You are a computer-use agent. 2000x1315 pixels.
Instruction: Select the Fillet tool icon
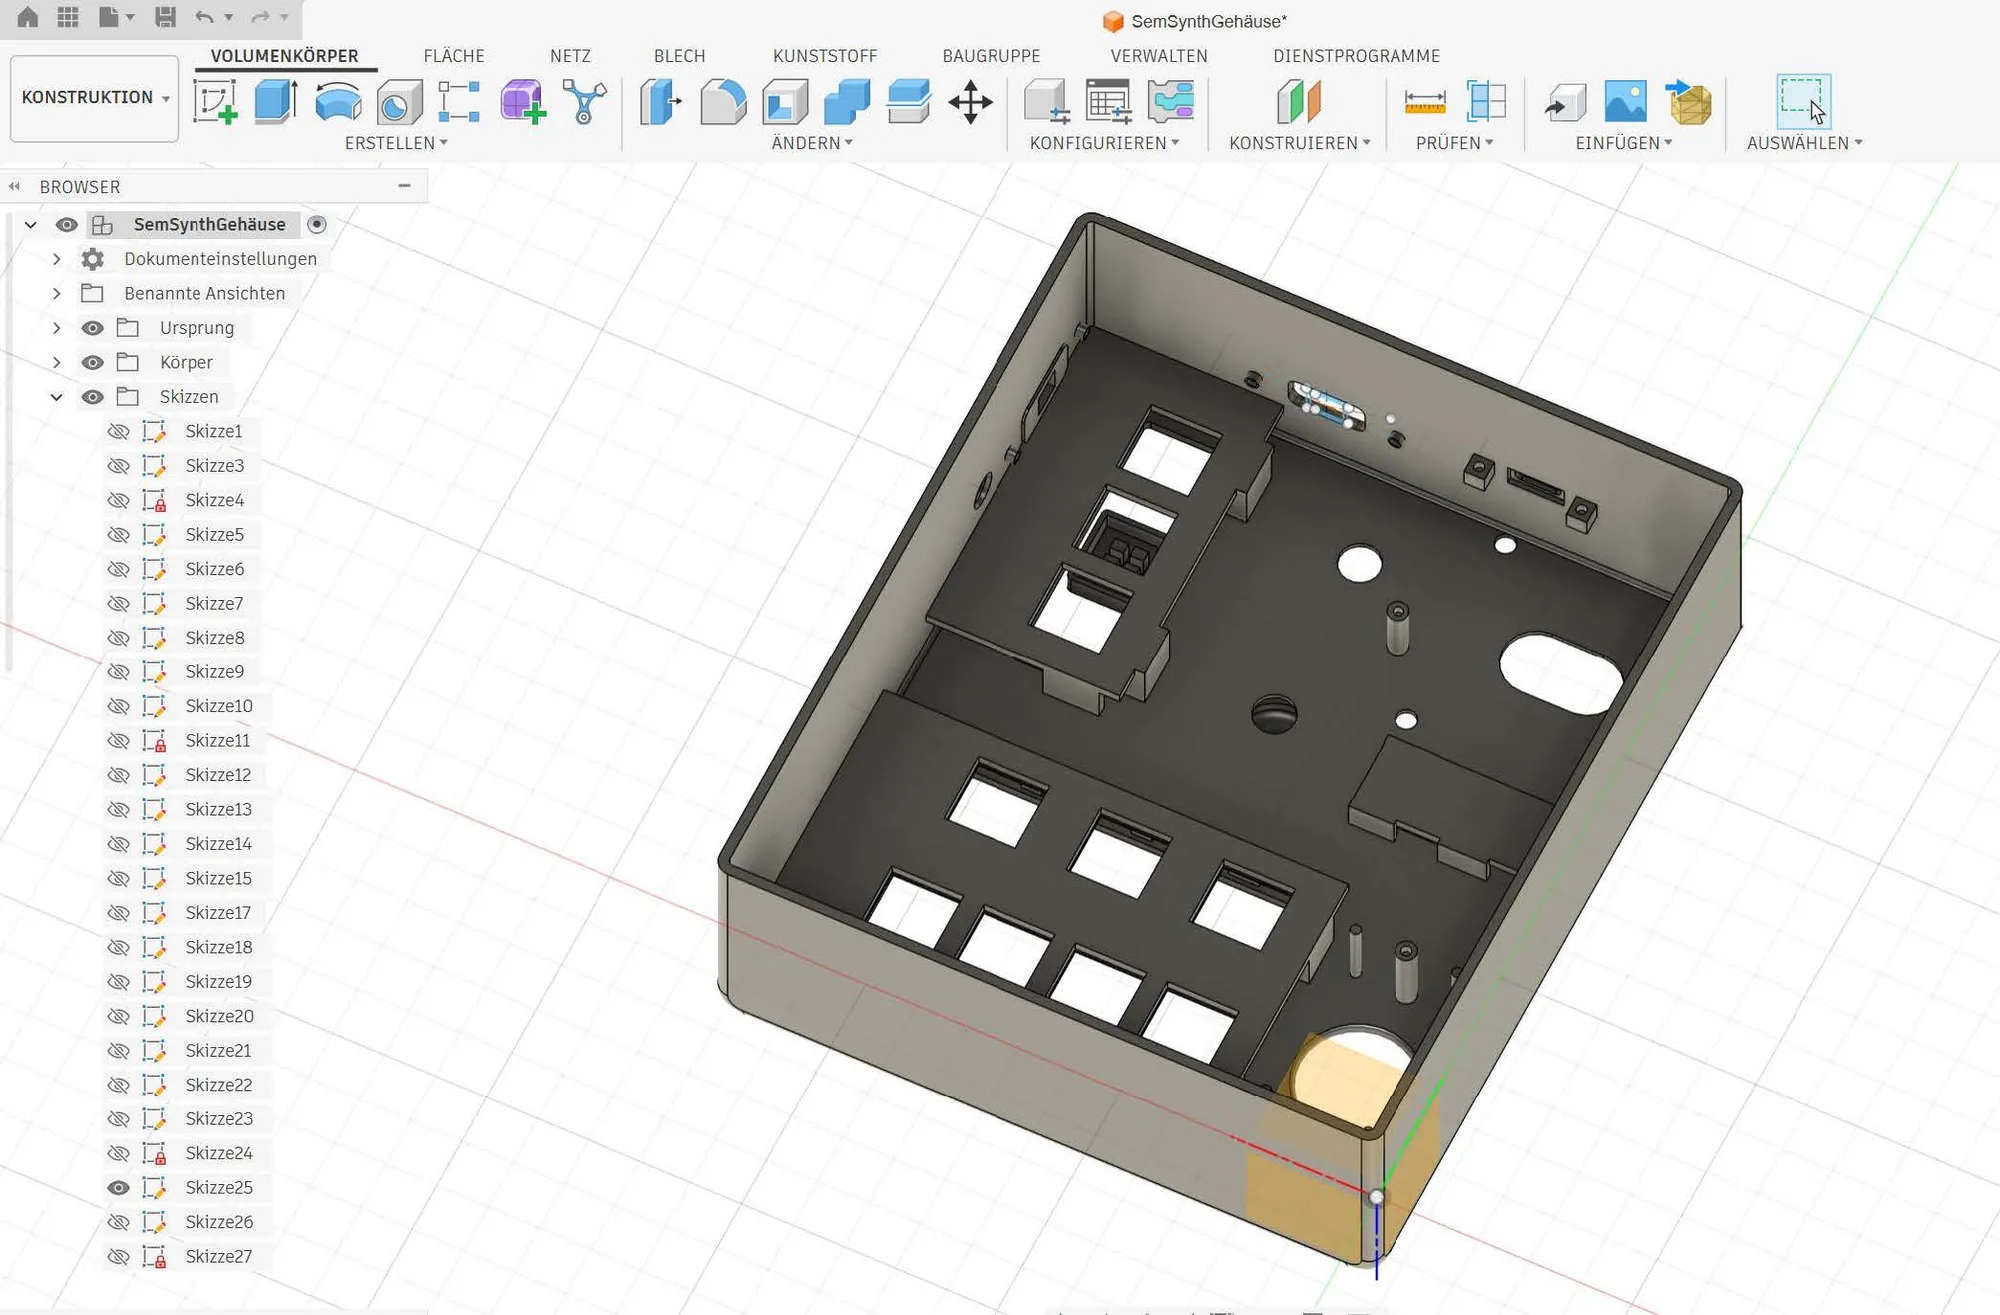point(723,102)
